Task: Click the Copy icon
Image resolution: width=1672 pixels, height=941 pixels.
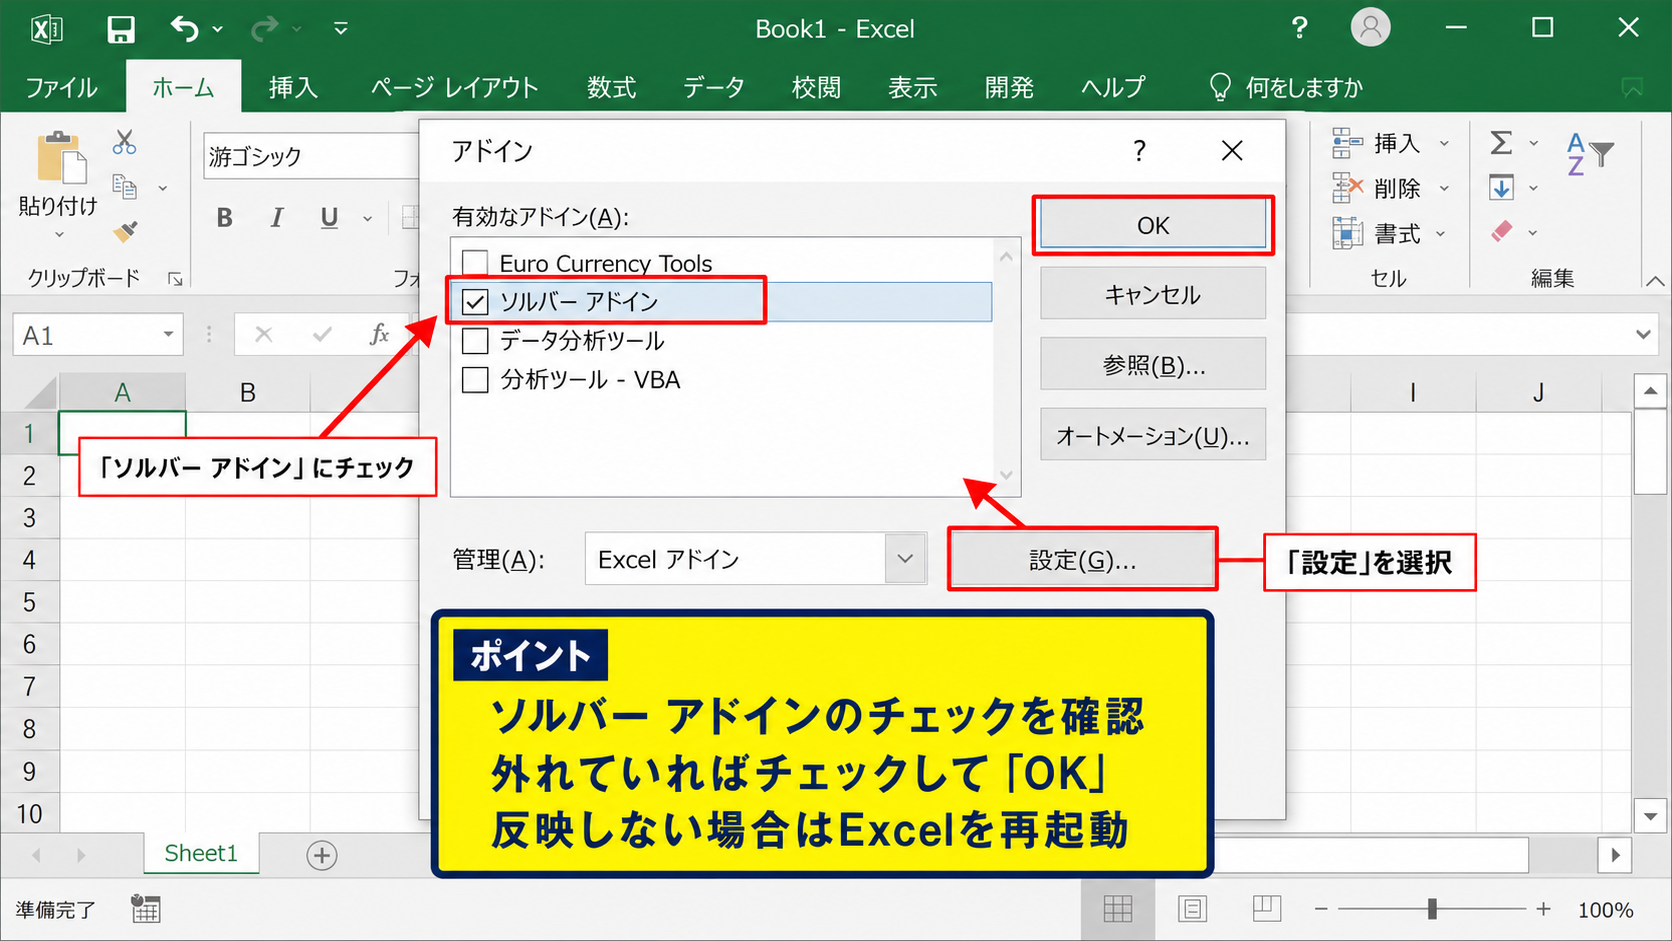Action: 124,187
